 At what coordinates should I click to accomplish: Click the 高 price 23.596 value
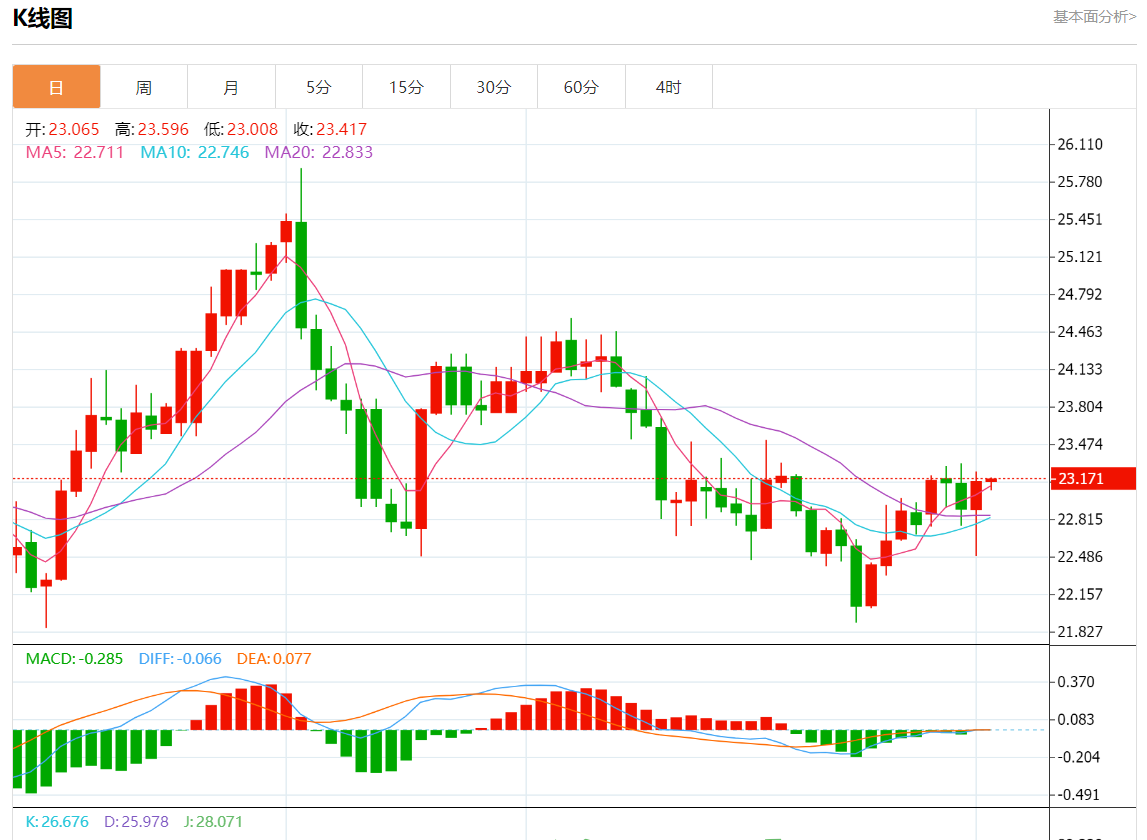coord(163,130)
